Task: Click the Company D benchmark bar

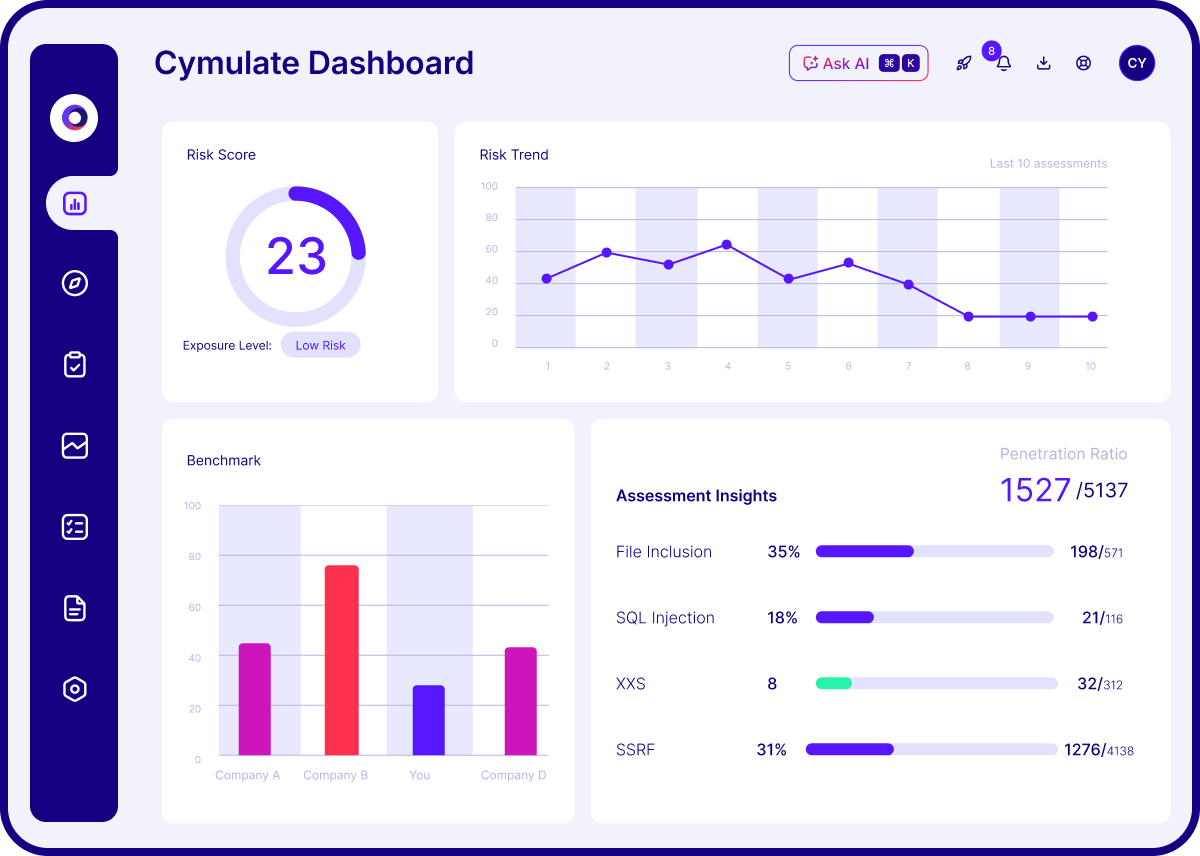Action: 521,701
